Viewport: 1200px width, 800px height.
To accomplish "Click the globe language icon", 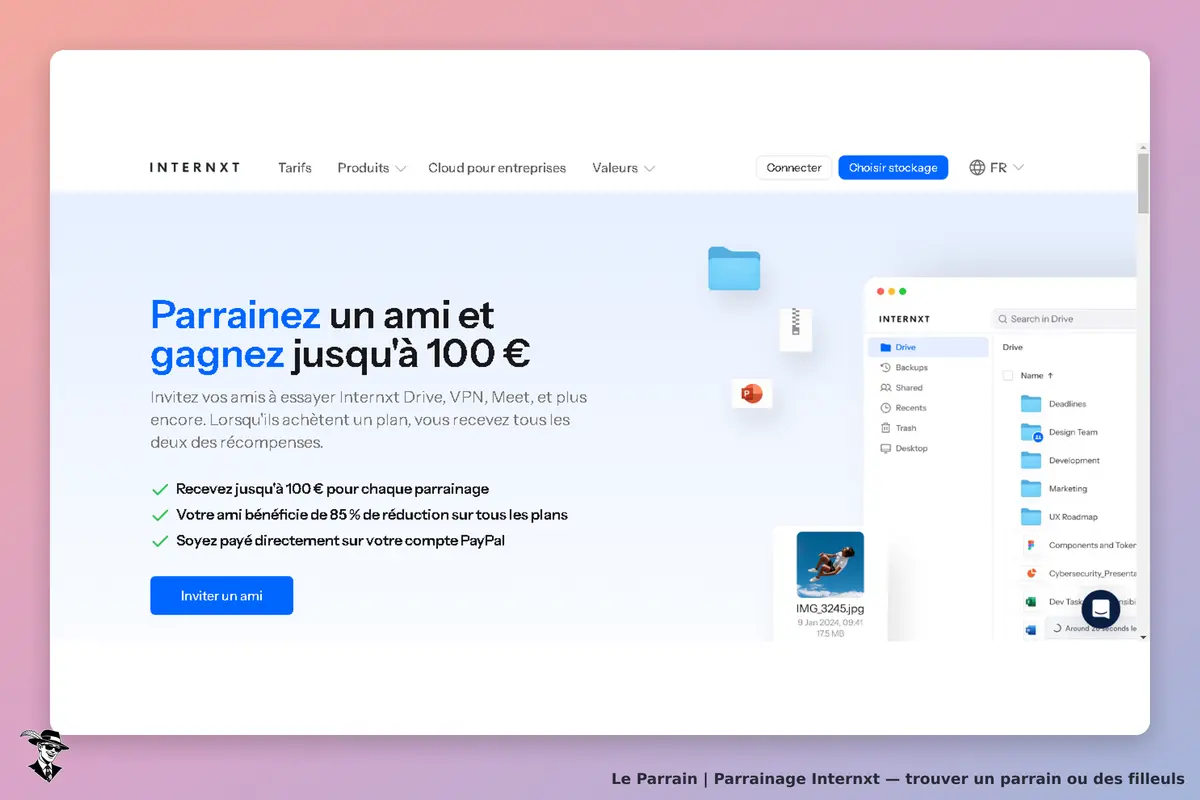I will coord(977,168).
